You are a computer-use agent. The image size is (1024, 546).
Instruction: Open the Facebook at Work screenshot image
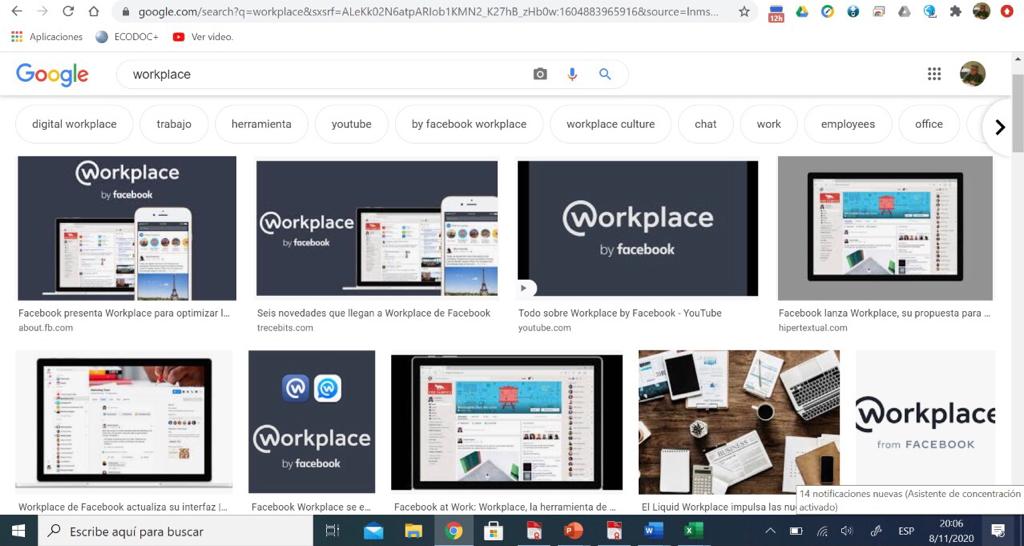click(x=507, y=423)
